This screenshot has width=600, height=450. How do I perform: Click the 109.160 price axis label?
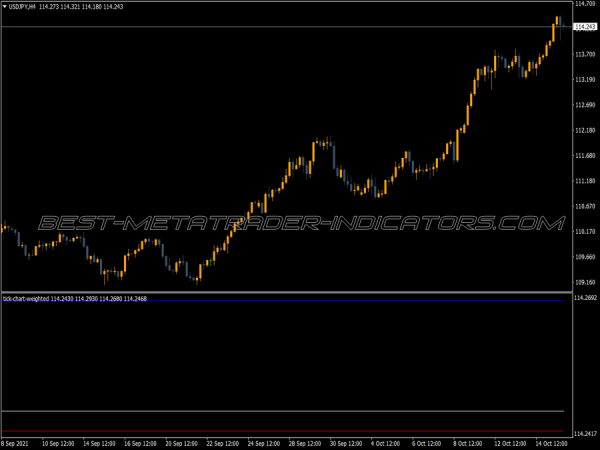click(x=585, y=282)
